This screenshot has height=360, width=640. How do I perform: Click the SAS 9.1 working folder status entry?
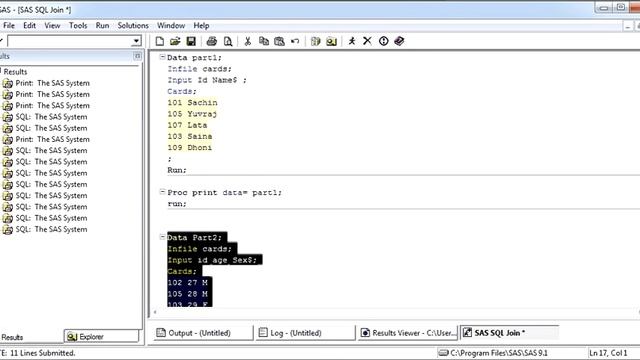click(x=493, y=353)
